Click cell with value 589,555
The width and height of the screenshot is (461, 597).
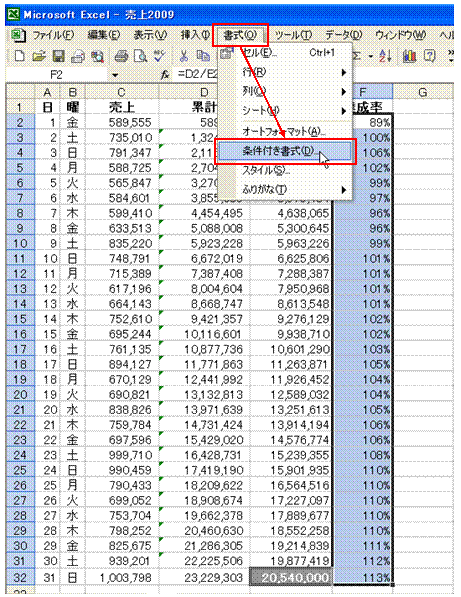point(121,122)
